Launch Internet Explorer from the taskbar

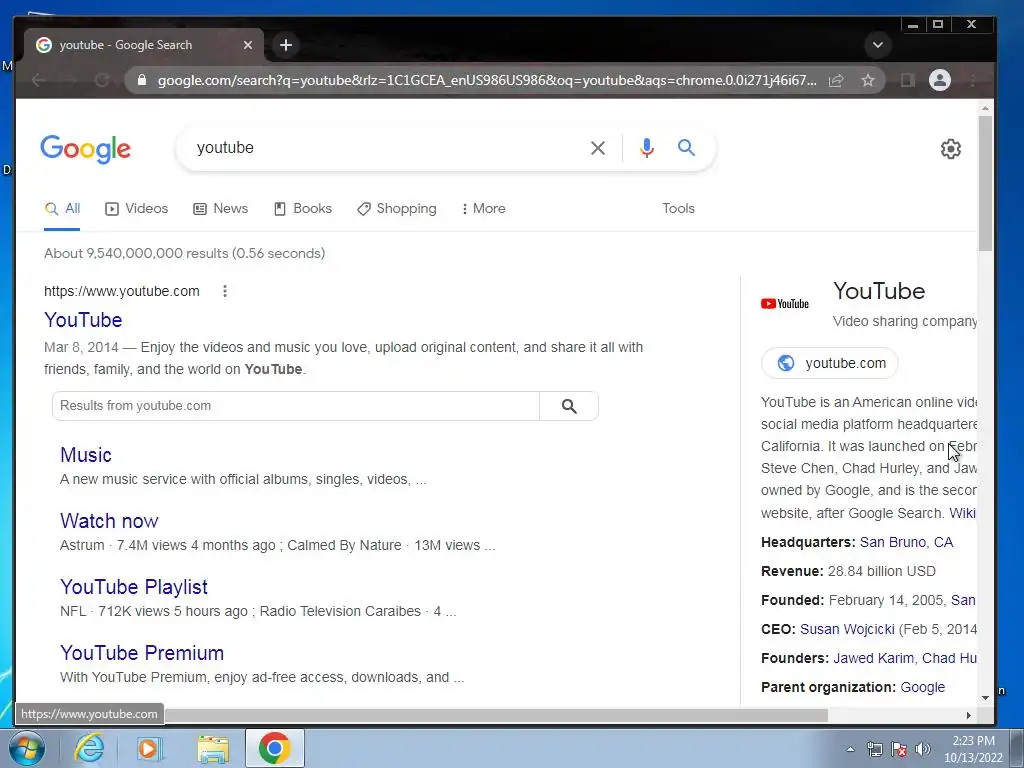[89, 748]
